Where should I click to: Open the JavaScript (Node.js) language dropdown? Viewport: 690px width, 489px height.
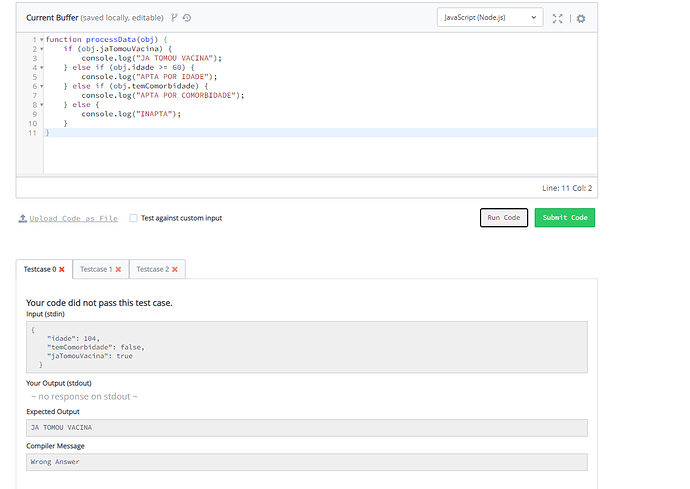[x=490, y=18]
